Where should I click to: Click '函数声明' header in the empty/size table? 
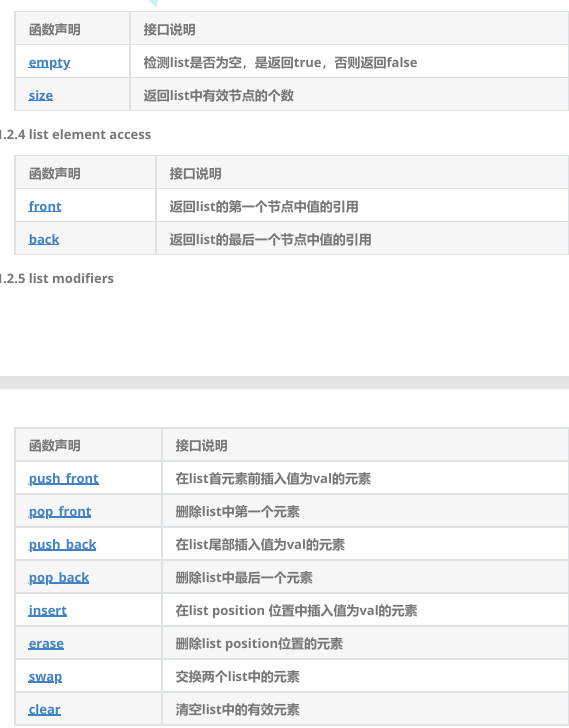(55, 30)
